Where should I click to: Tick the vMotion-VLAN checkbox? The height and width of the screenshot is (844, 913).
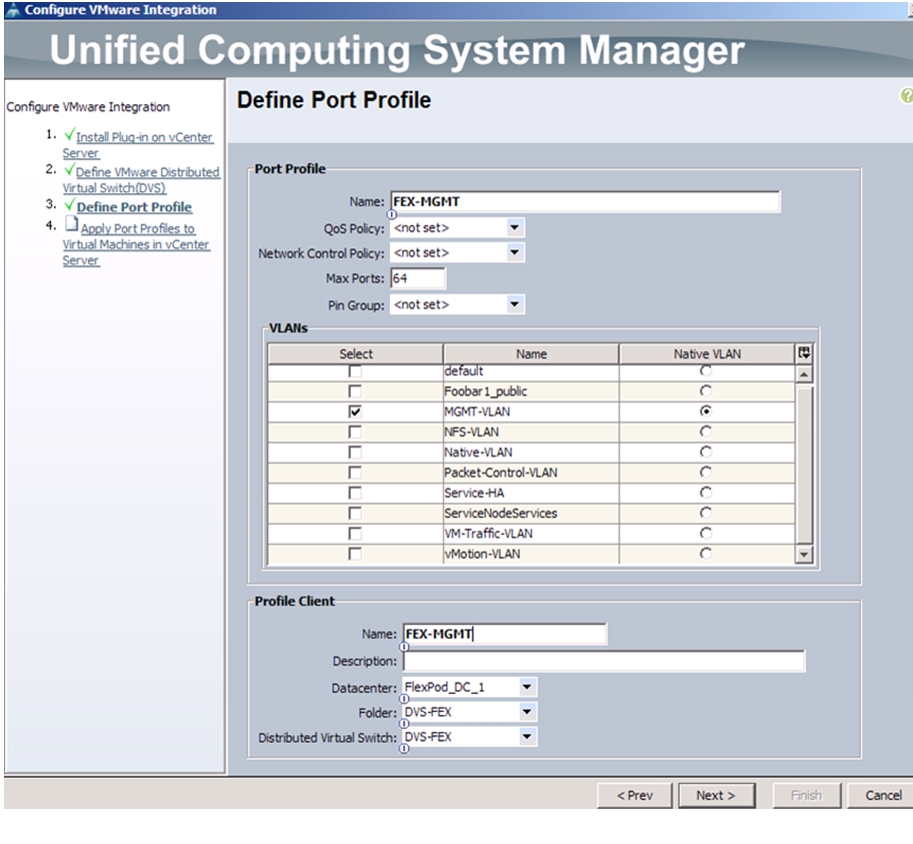tap(355, 554)
